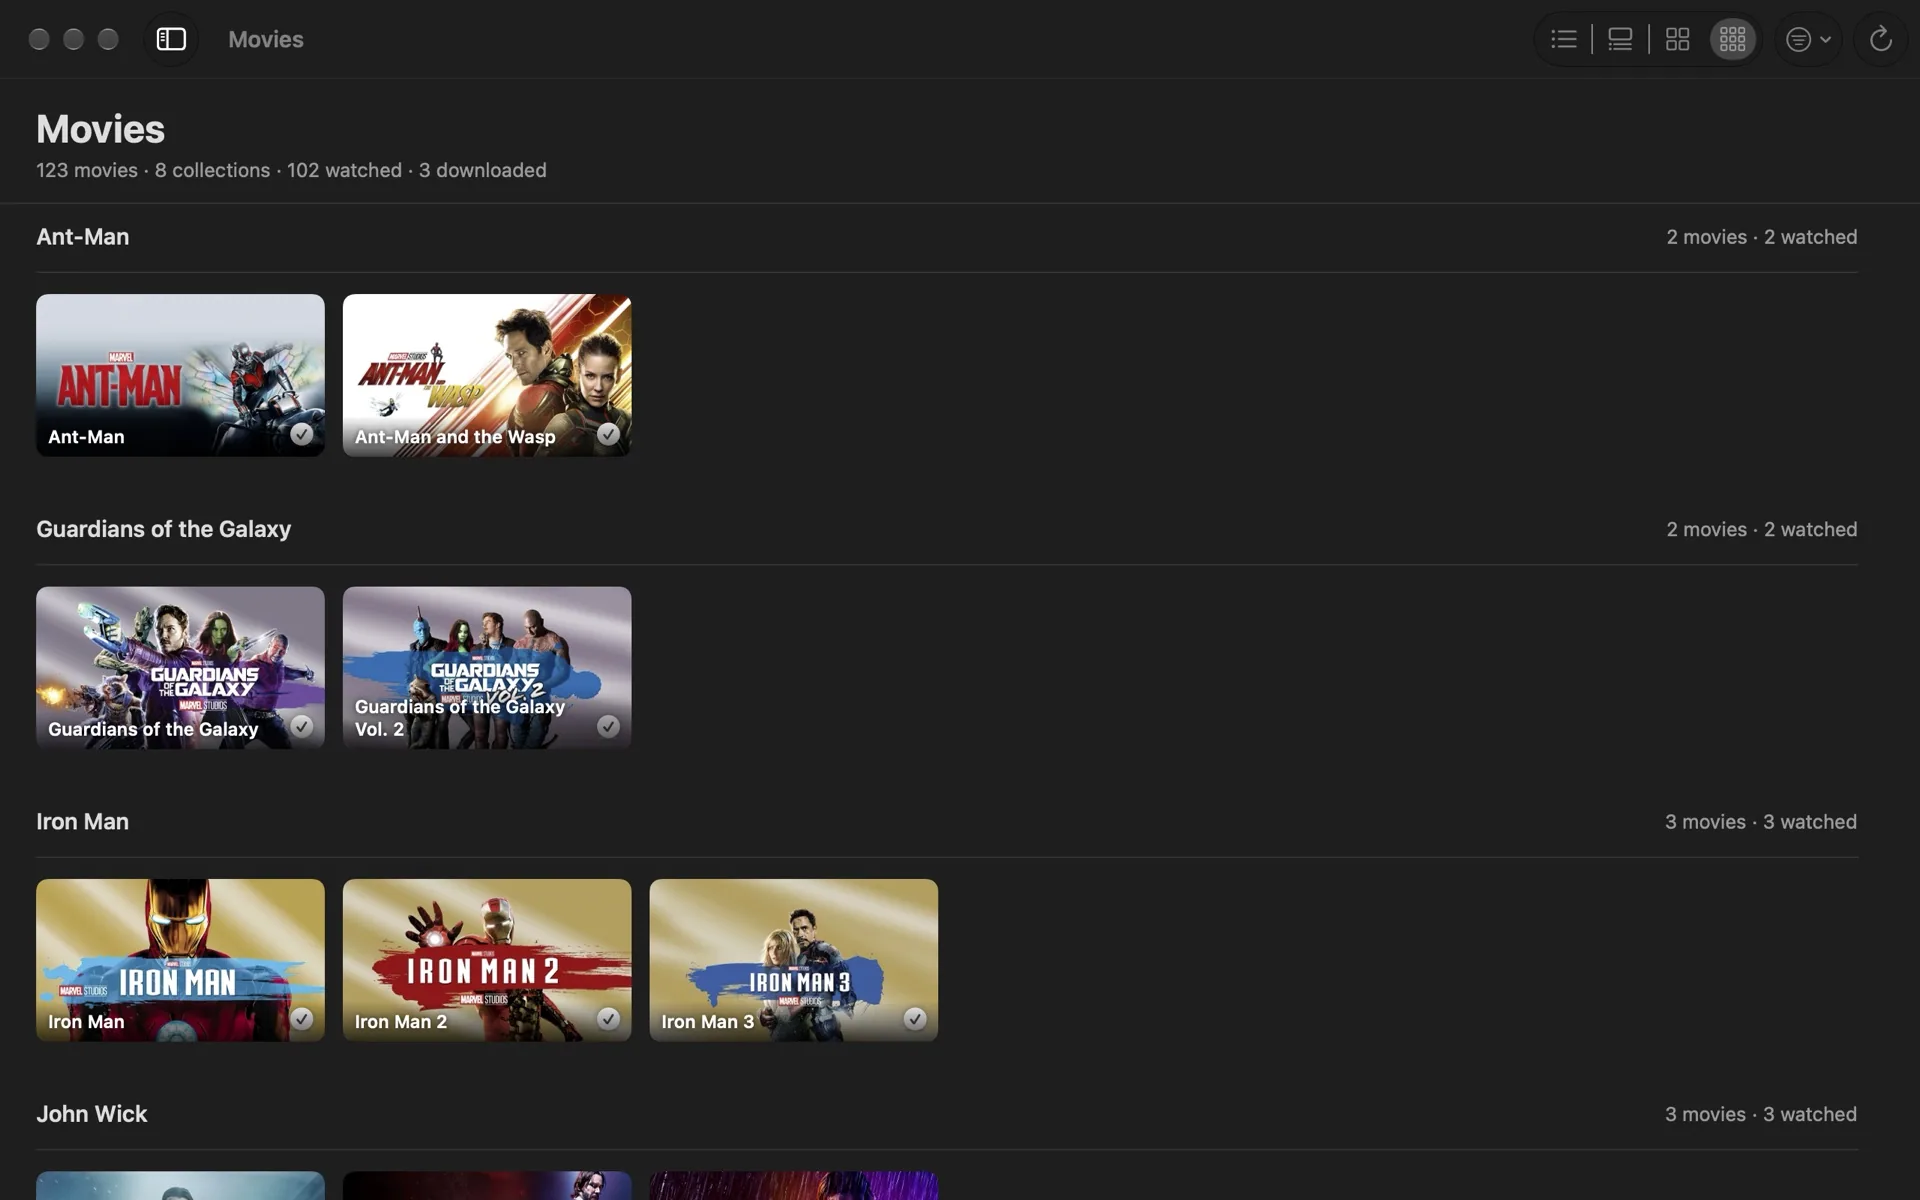
Task: Toggle watched checkmark on Iron Man 2
Action: click(x=608, y=1019)
